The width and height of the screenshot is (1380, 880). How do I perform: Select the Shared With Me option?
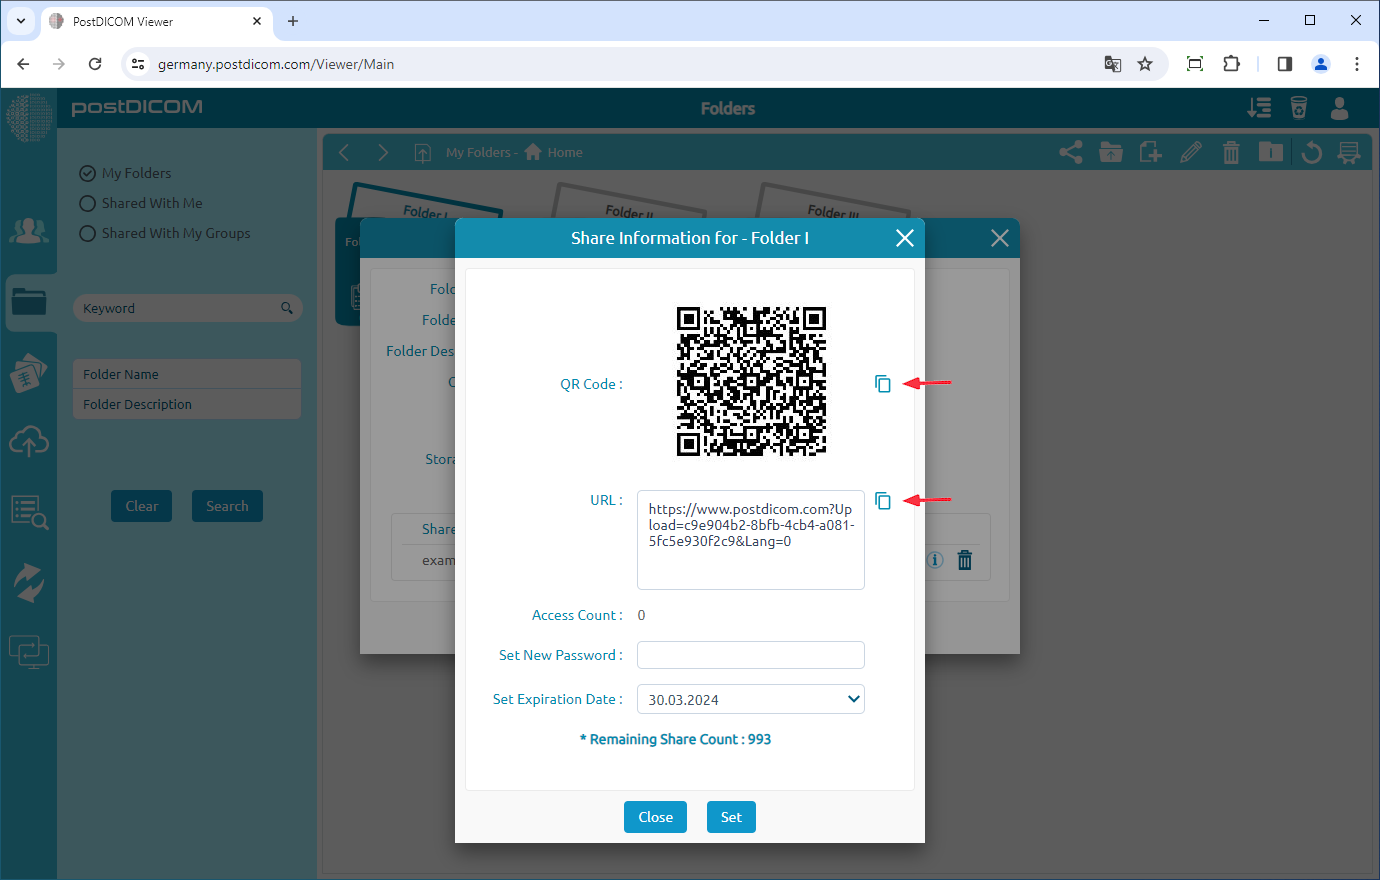pyautogui.click(x=88, y=203)
